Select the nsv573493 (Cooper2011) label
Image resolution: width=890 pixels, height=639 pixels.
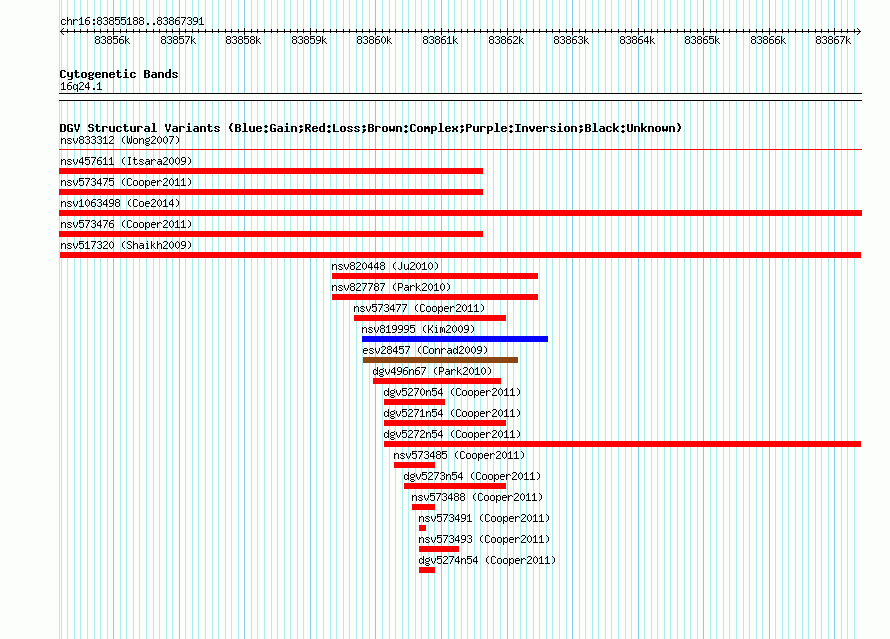484,539
